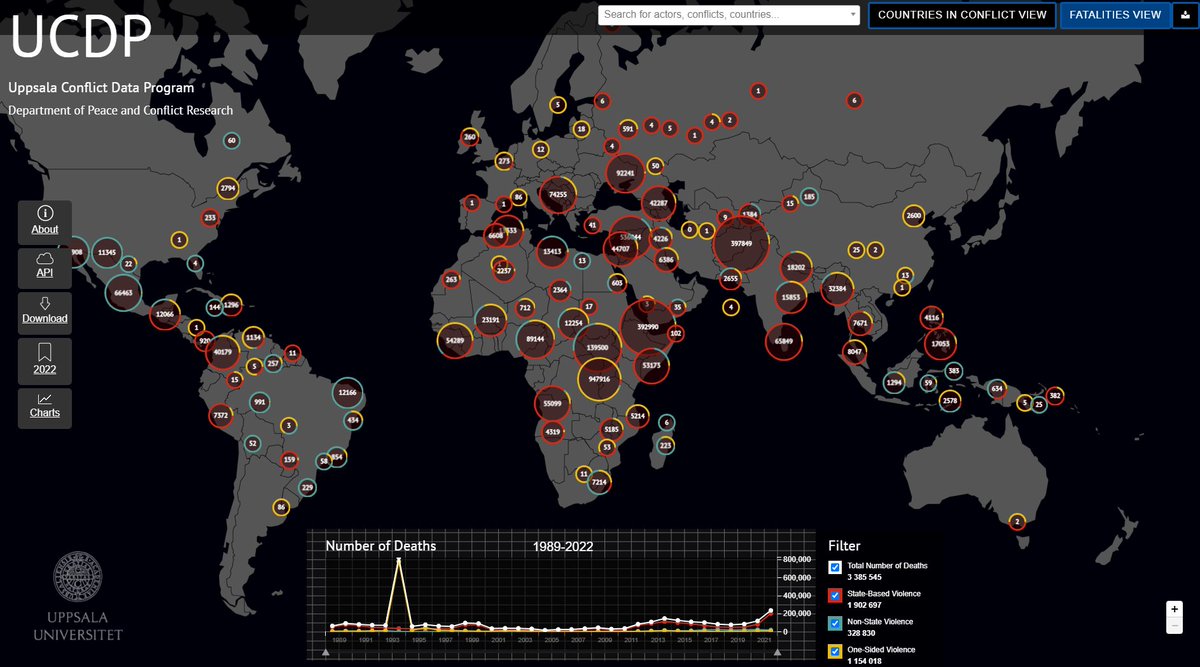1200x667 pixels.
Task: Select the 12166 bubble in Brazil
Action: point(347,392)
